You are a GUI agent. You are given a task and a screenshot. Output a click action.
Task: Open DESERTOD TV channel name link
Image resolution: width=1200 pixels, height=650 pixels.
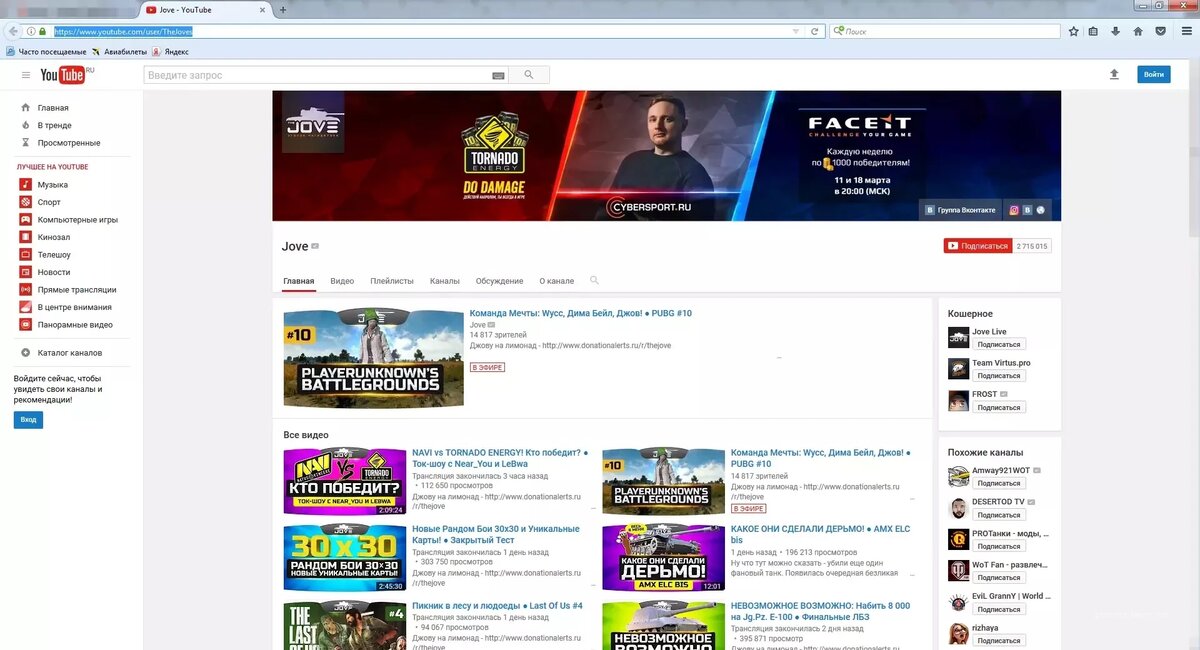[x=998, y=502]
